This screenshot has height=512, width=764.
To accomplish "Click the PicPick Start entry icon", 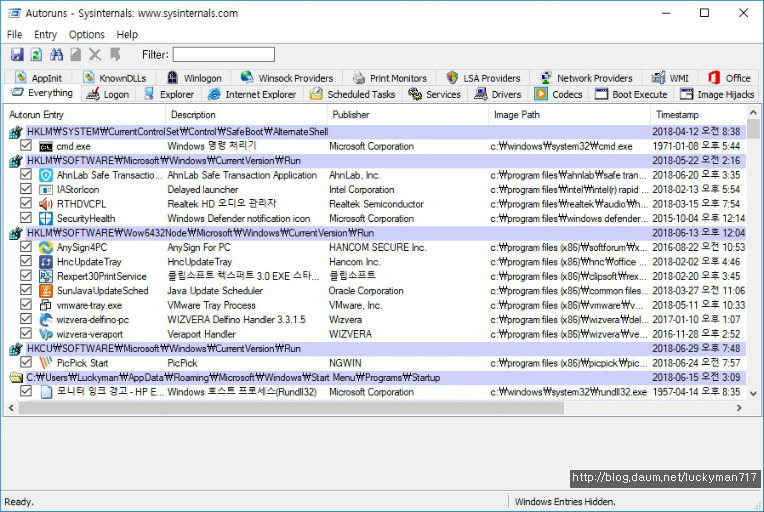I will pos(46,363).
